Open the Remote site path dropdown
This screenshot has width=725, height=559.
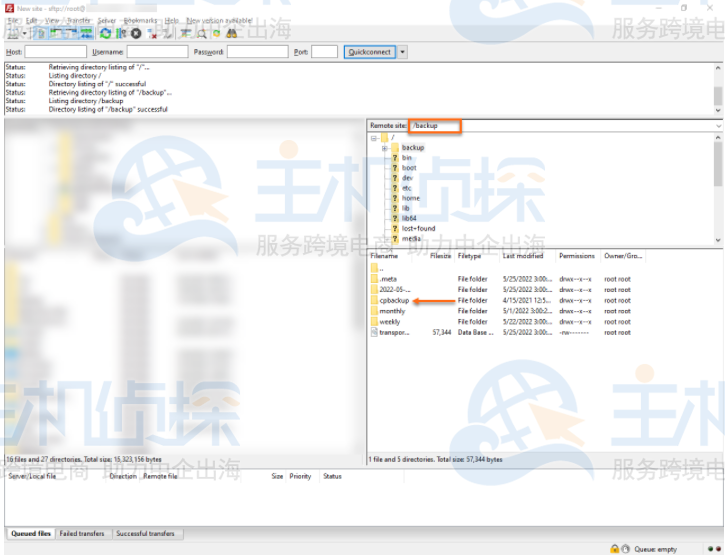click(718, 126)
